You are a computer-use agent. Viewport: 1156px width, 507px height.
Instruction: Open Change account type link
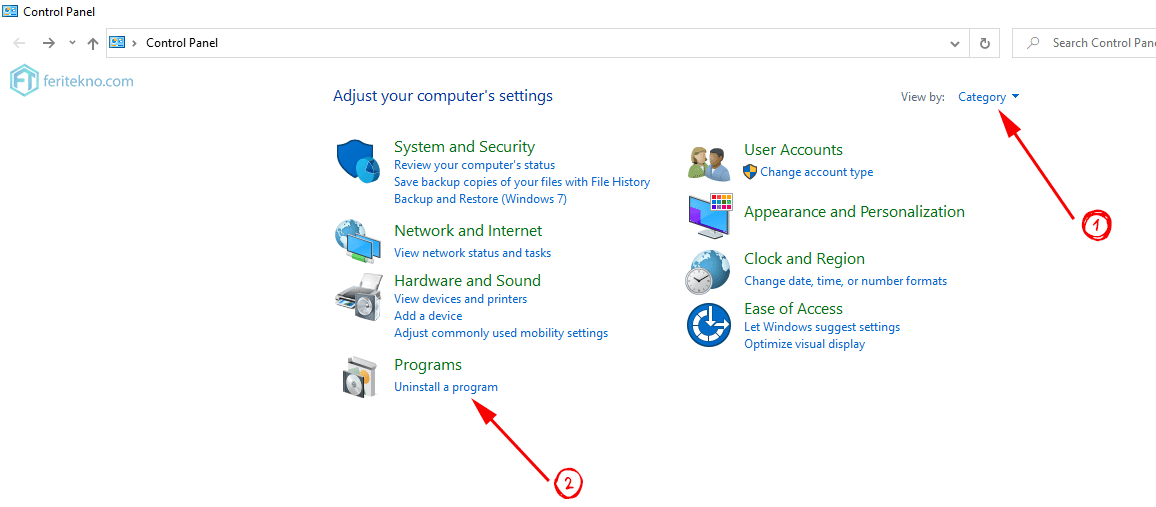coord(817,172)
